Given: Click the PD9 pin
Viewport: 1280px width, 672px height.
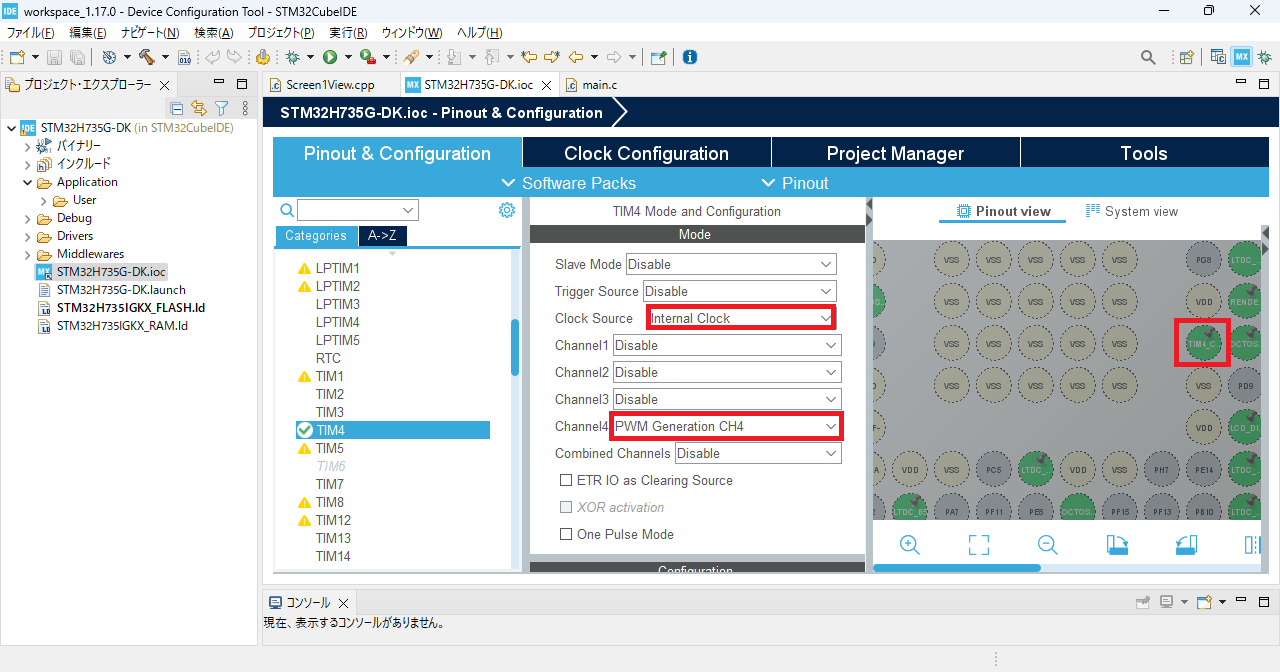Looking at the screenshot, I should click(1245, 385).
